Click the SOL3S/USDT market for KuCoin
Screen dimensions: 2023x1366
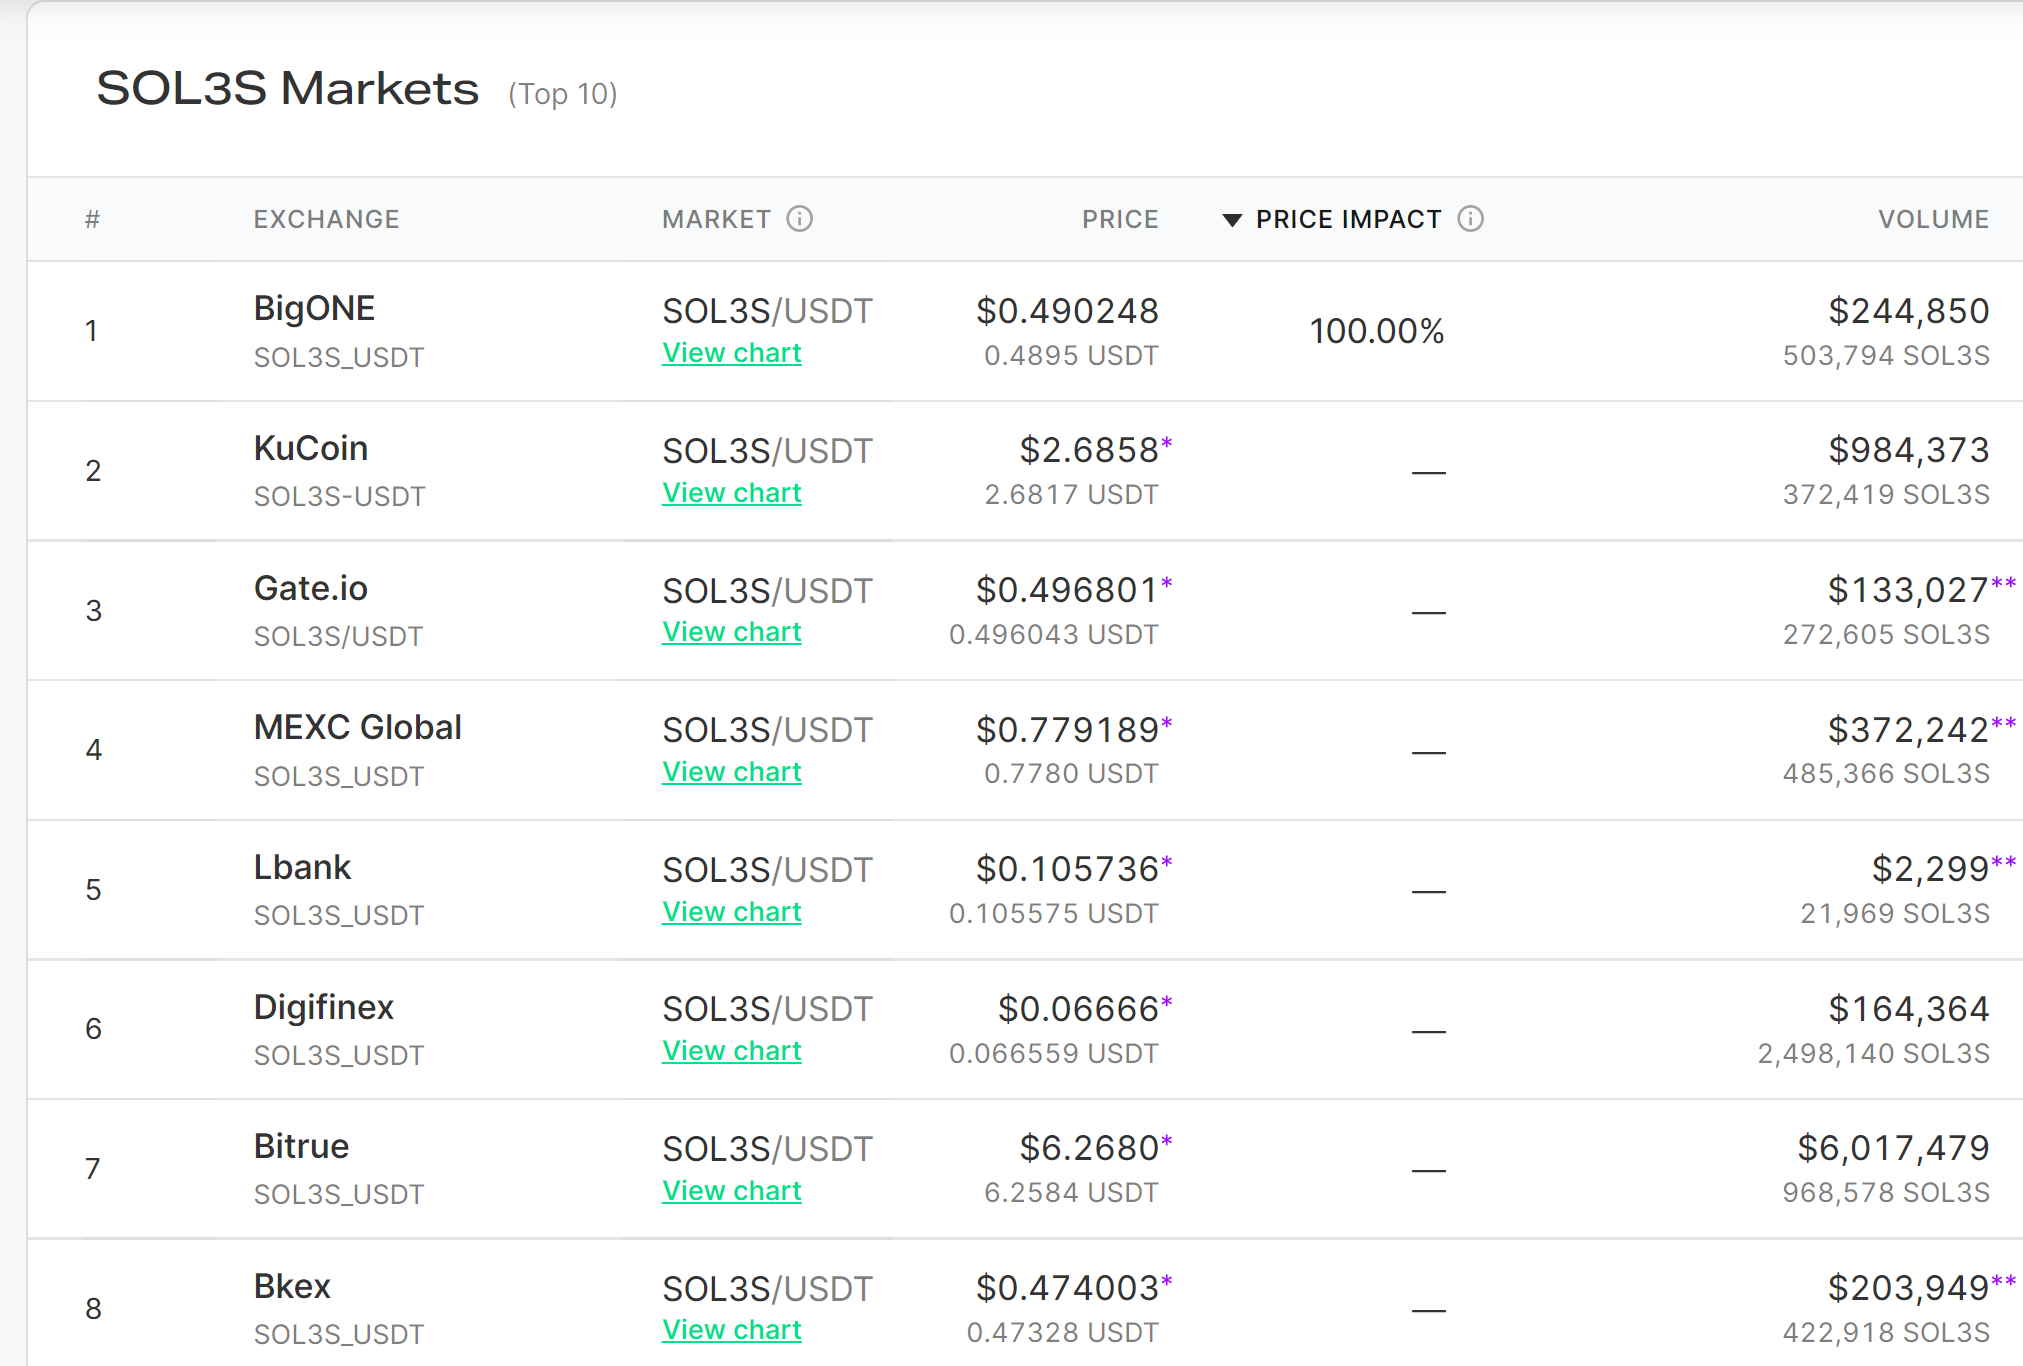(767, 451)
